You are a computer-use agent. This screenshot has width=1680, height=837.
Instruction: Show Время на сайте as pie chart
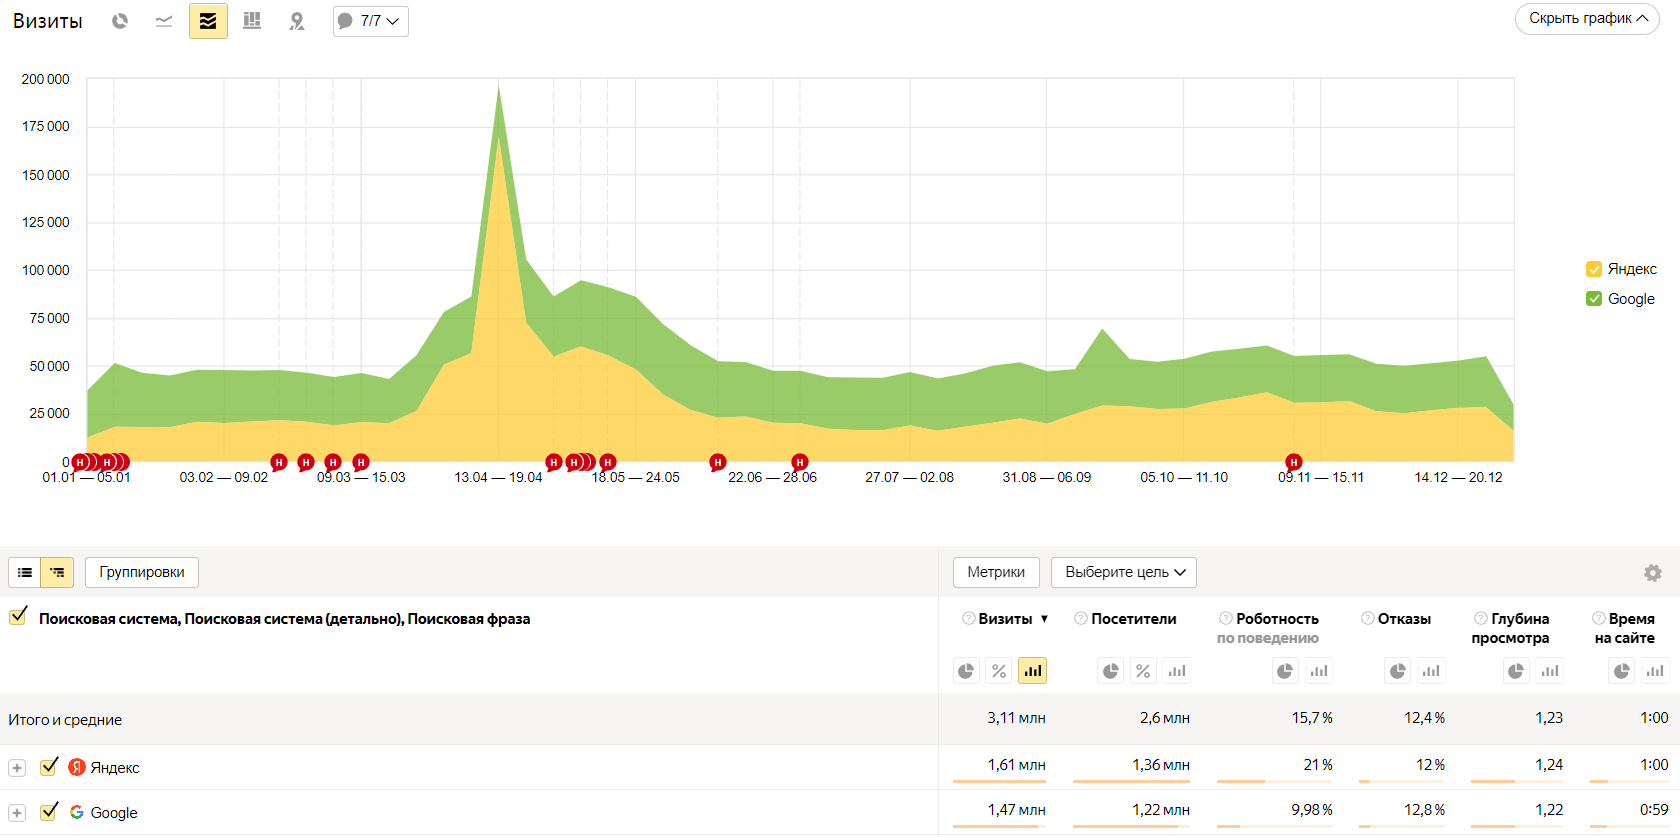click(1622, 671)
